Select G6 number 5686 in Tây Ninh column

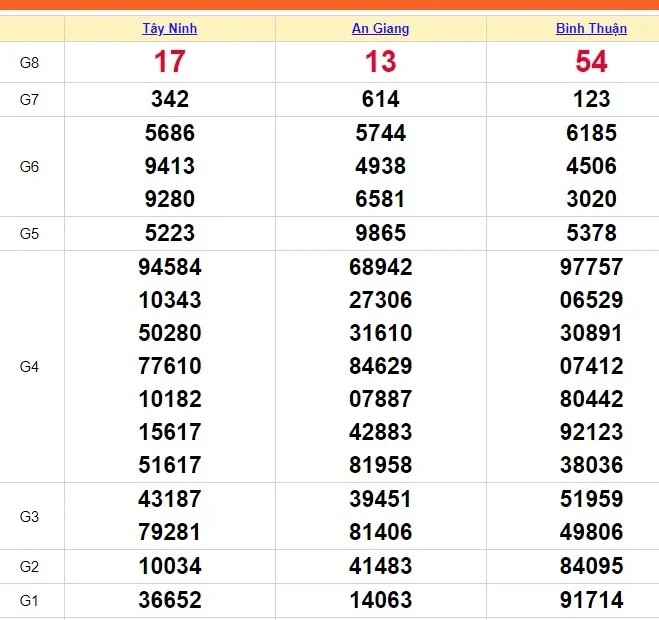(169, 133)
